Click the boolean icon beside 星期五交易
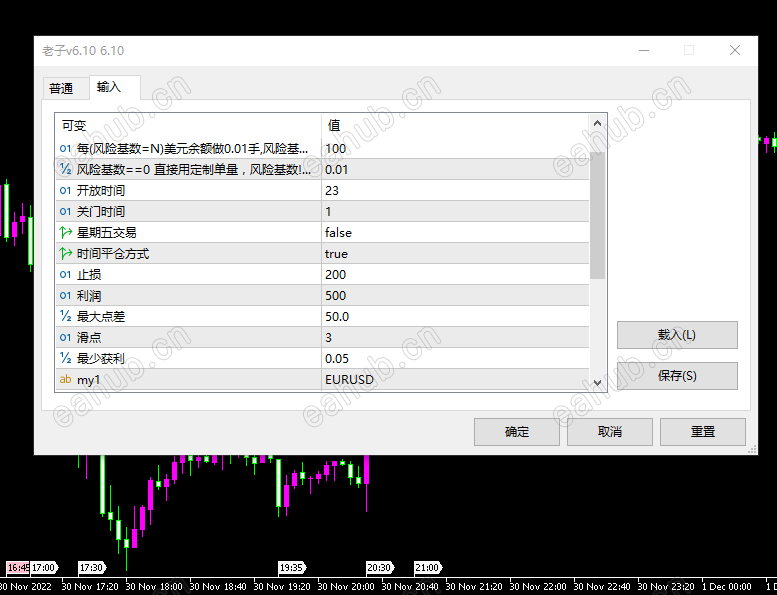 (x=65, y=232)
